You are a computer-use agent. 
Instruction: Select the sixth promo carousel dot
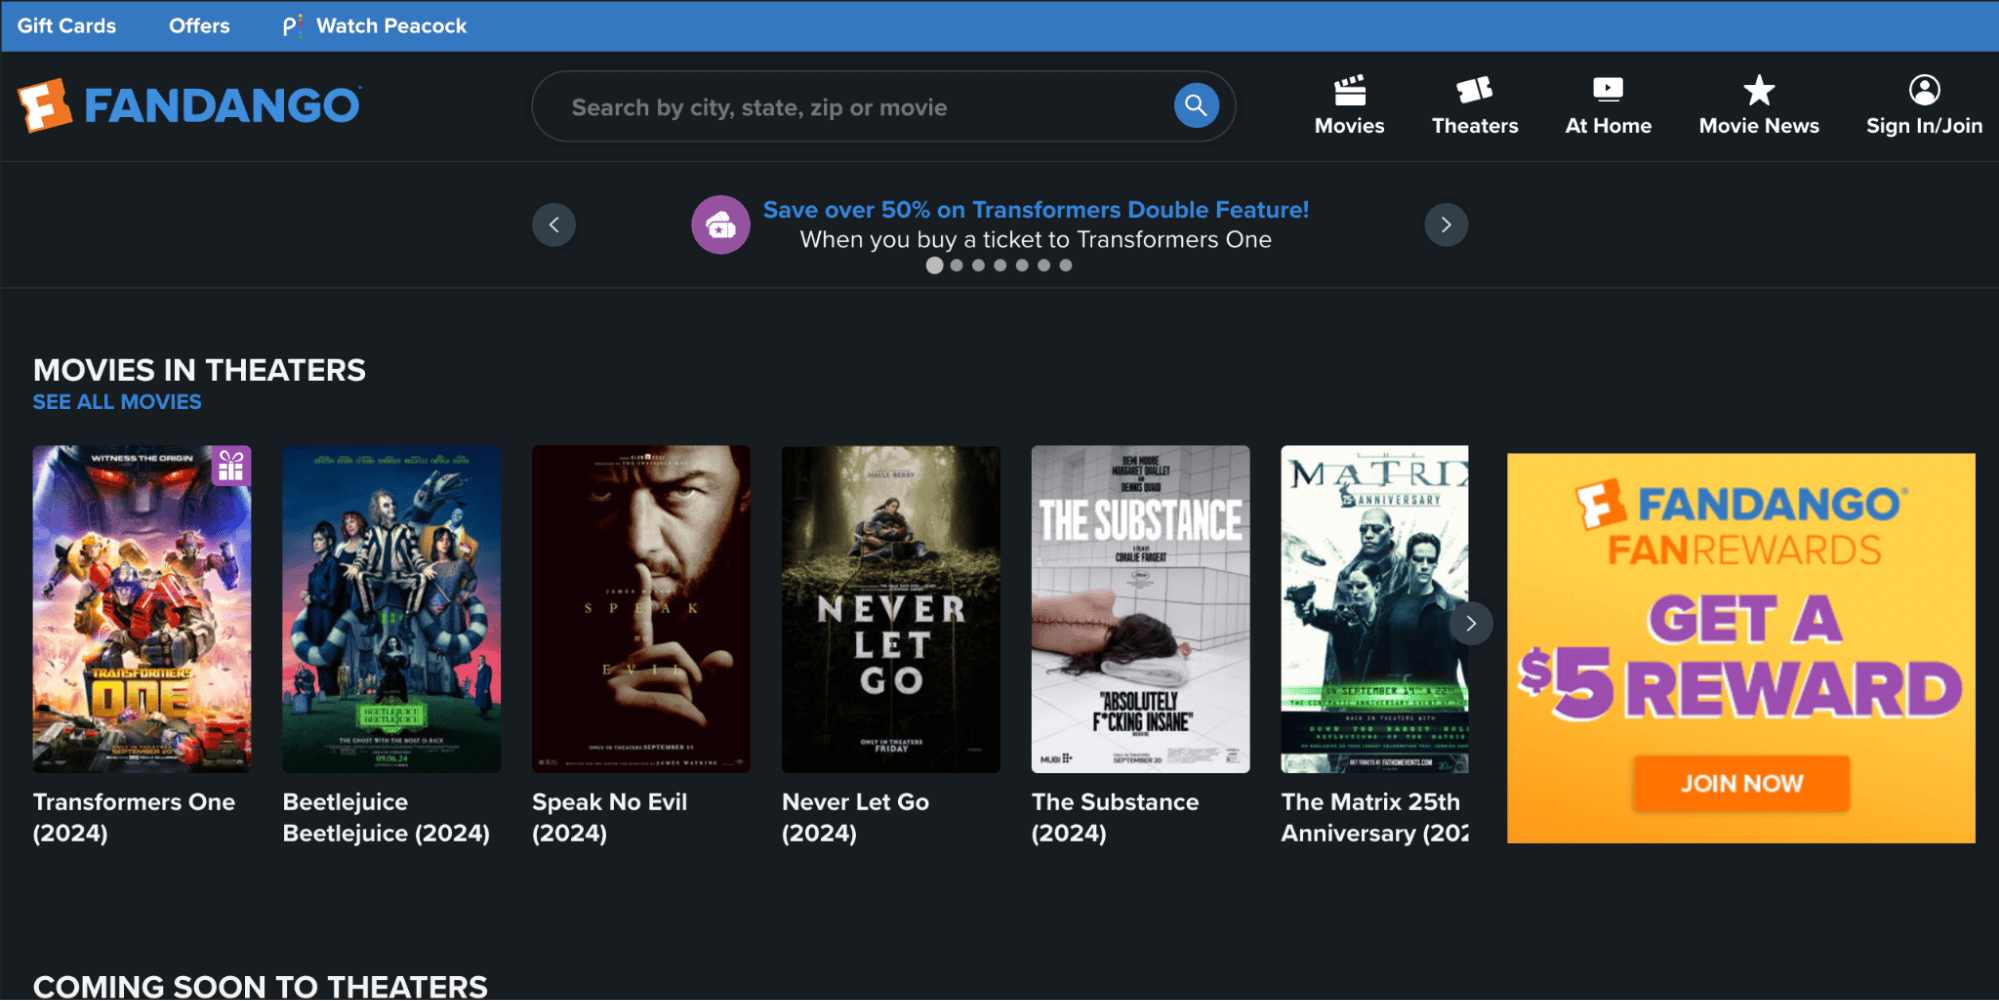point(1044,265)
